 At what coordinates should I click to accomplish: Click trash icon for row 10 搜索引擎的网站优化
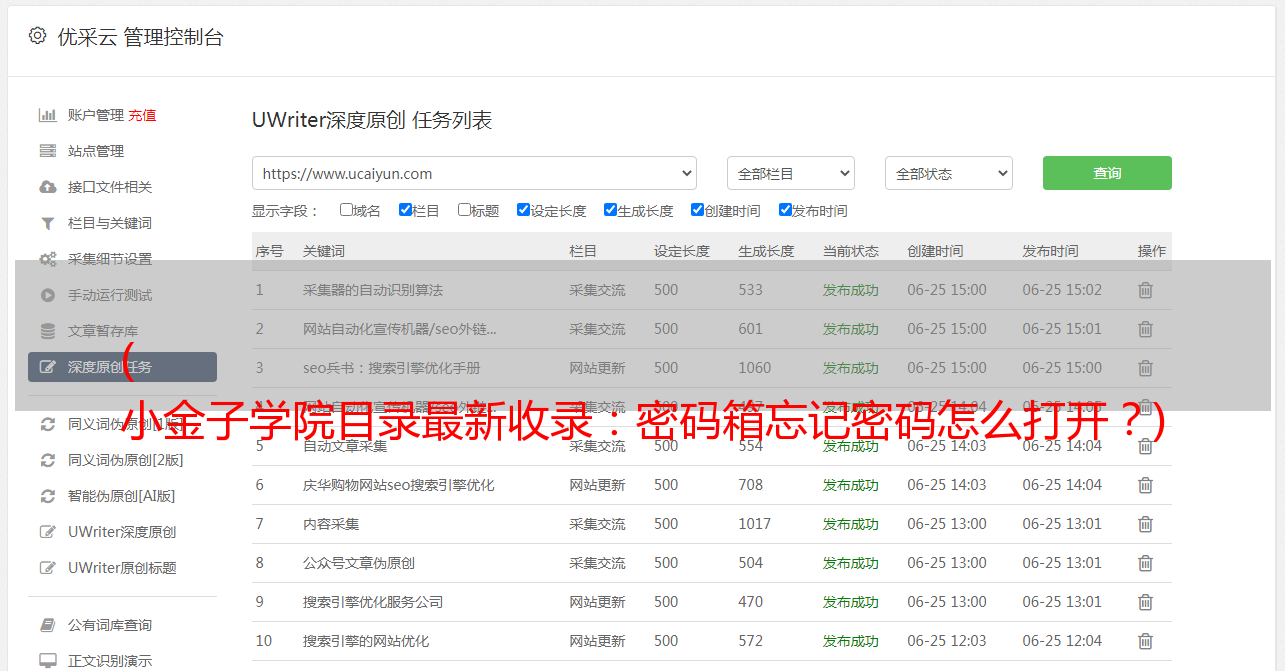[1145, 641]
